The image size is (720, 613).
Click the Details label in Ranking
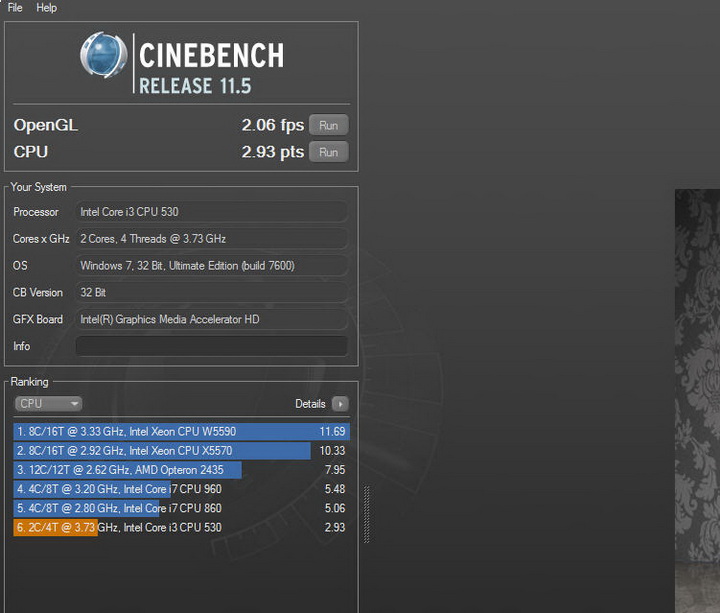pyautogui.click(x=310, y=404)
